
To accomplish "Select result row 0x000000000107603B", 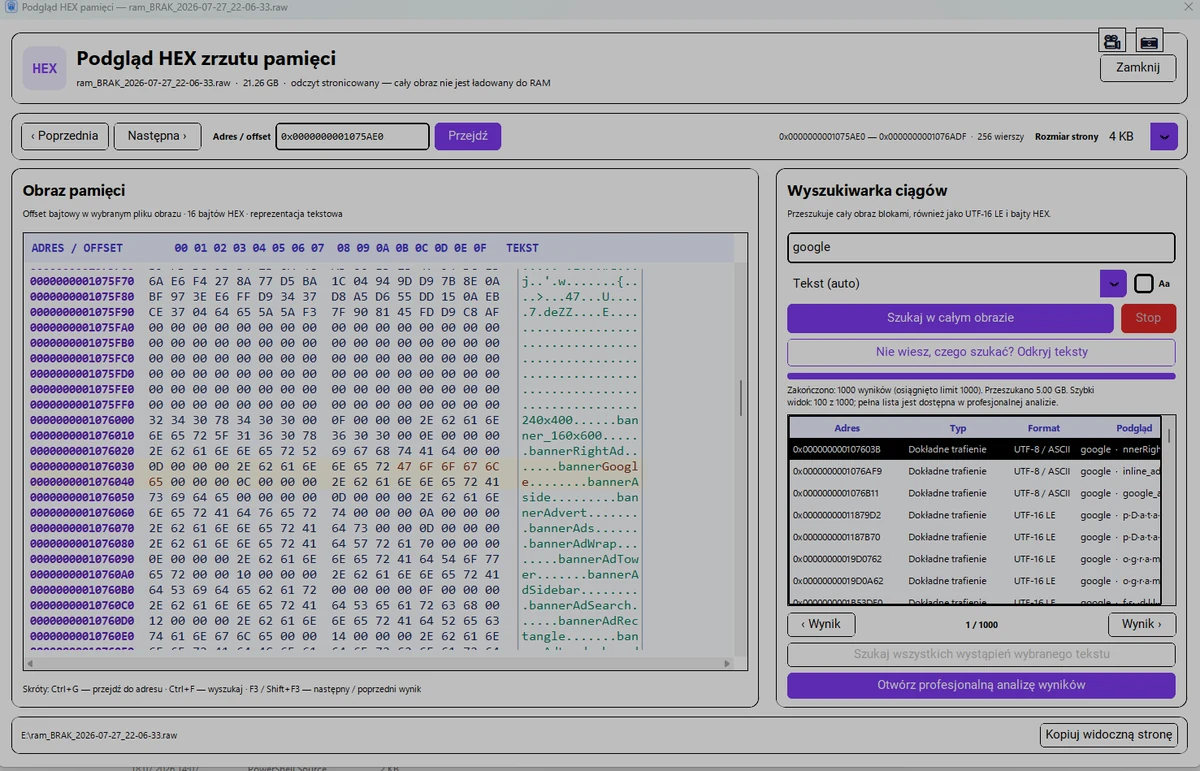I will coord(975,450).
